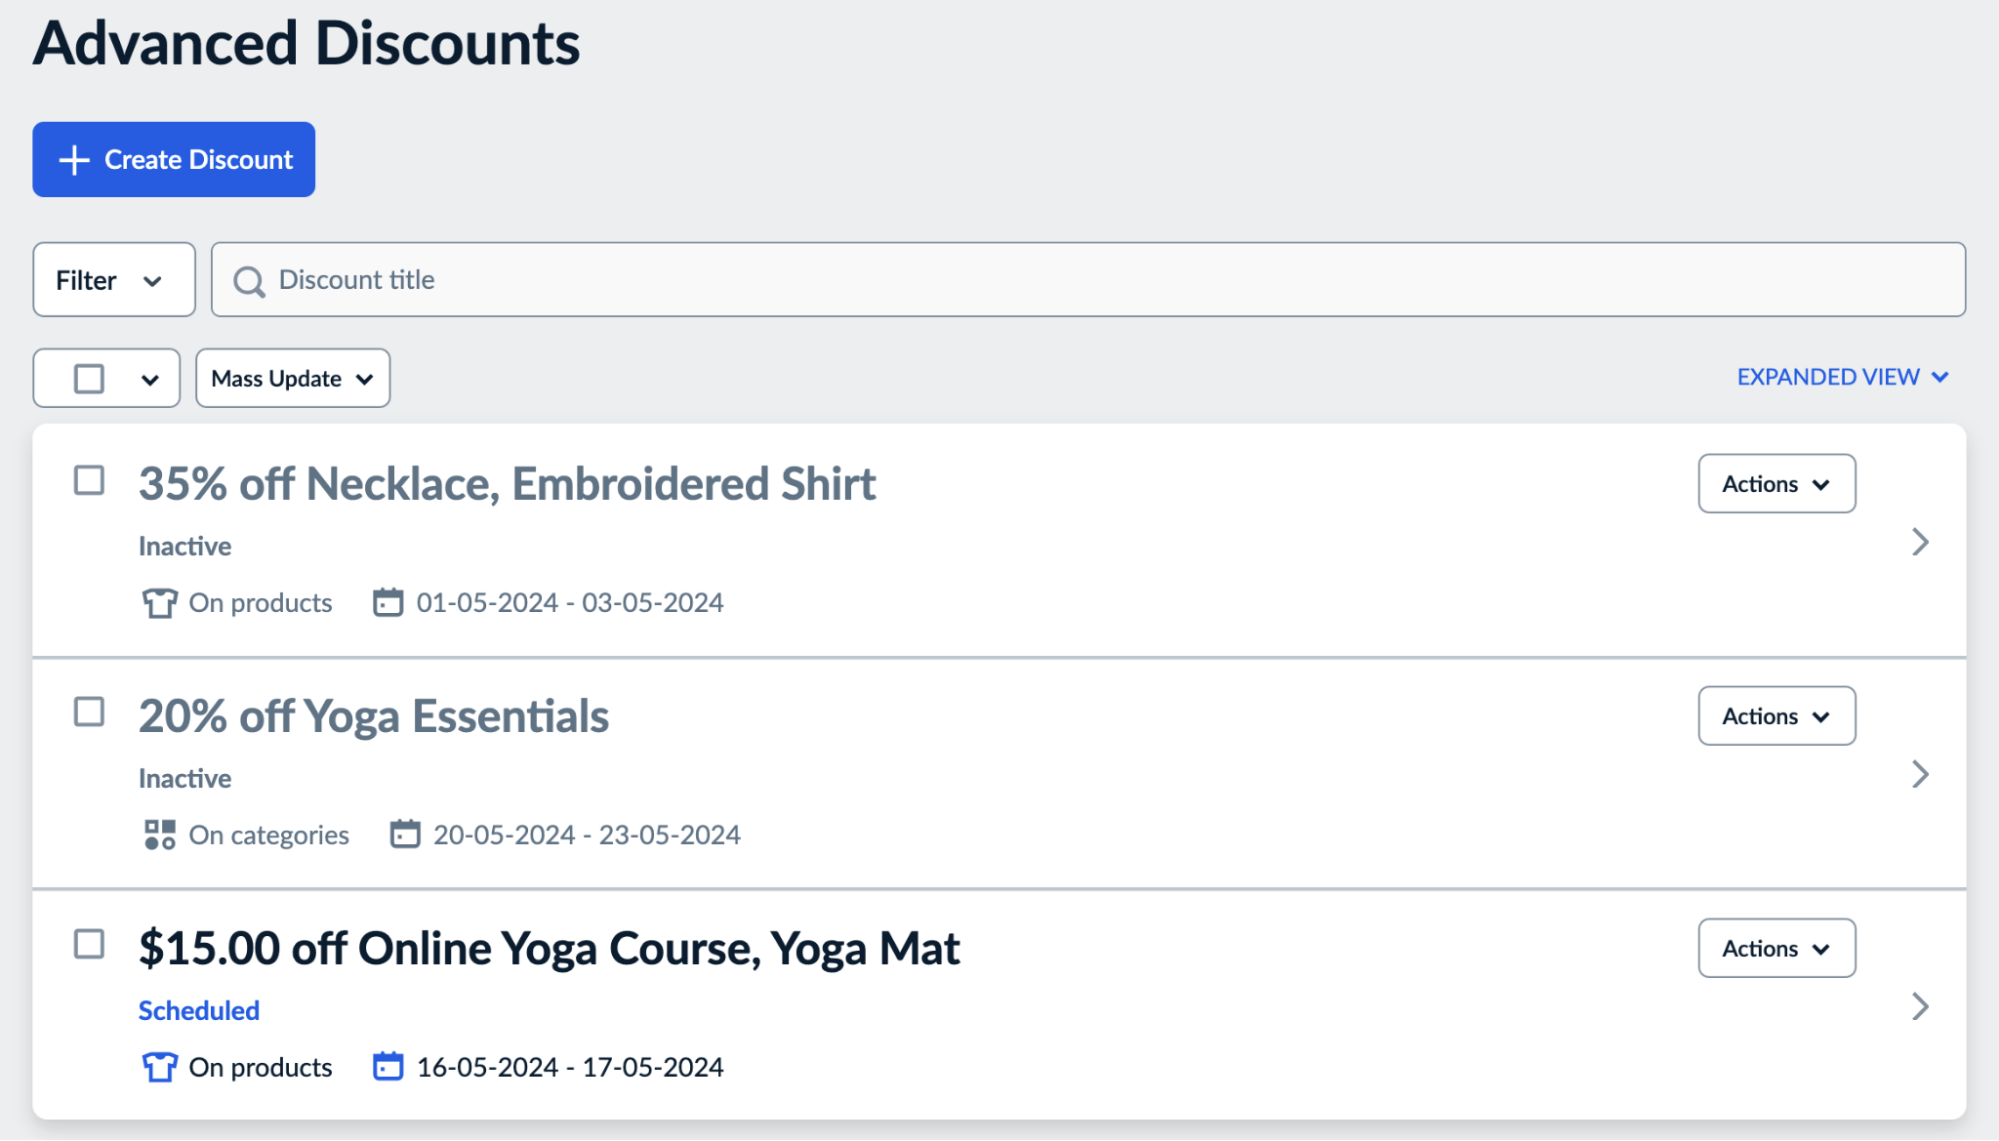Click the t-shirt products icon on the 35% discount
The width and height of the screenshot is (1999, 1141).
160,602
